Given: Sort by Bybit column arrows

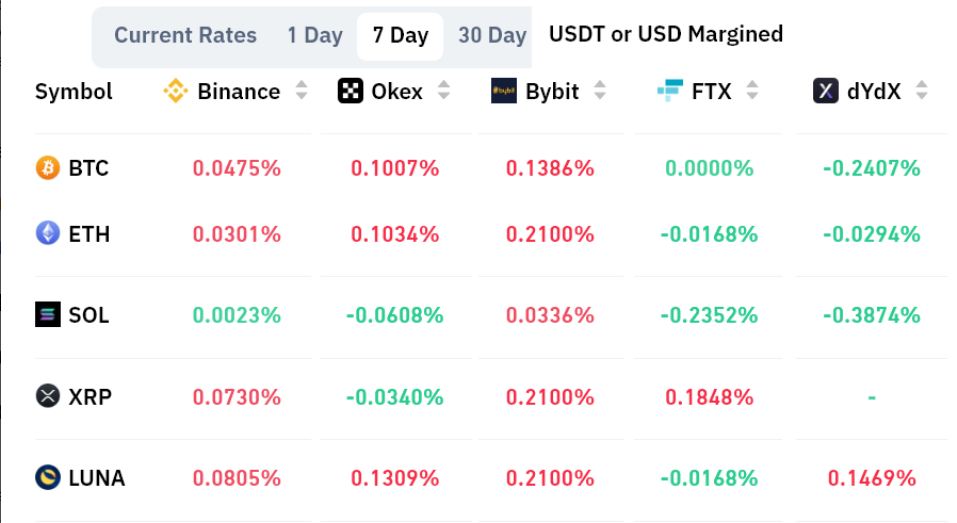Looking at the screenshot, I should [x=600, y=92].
